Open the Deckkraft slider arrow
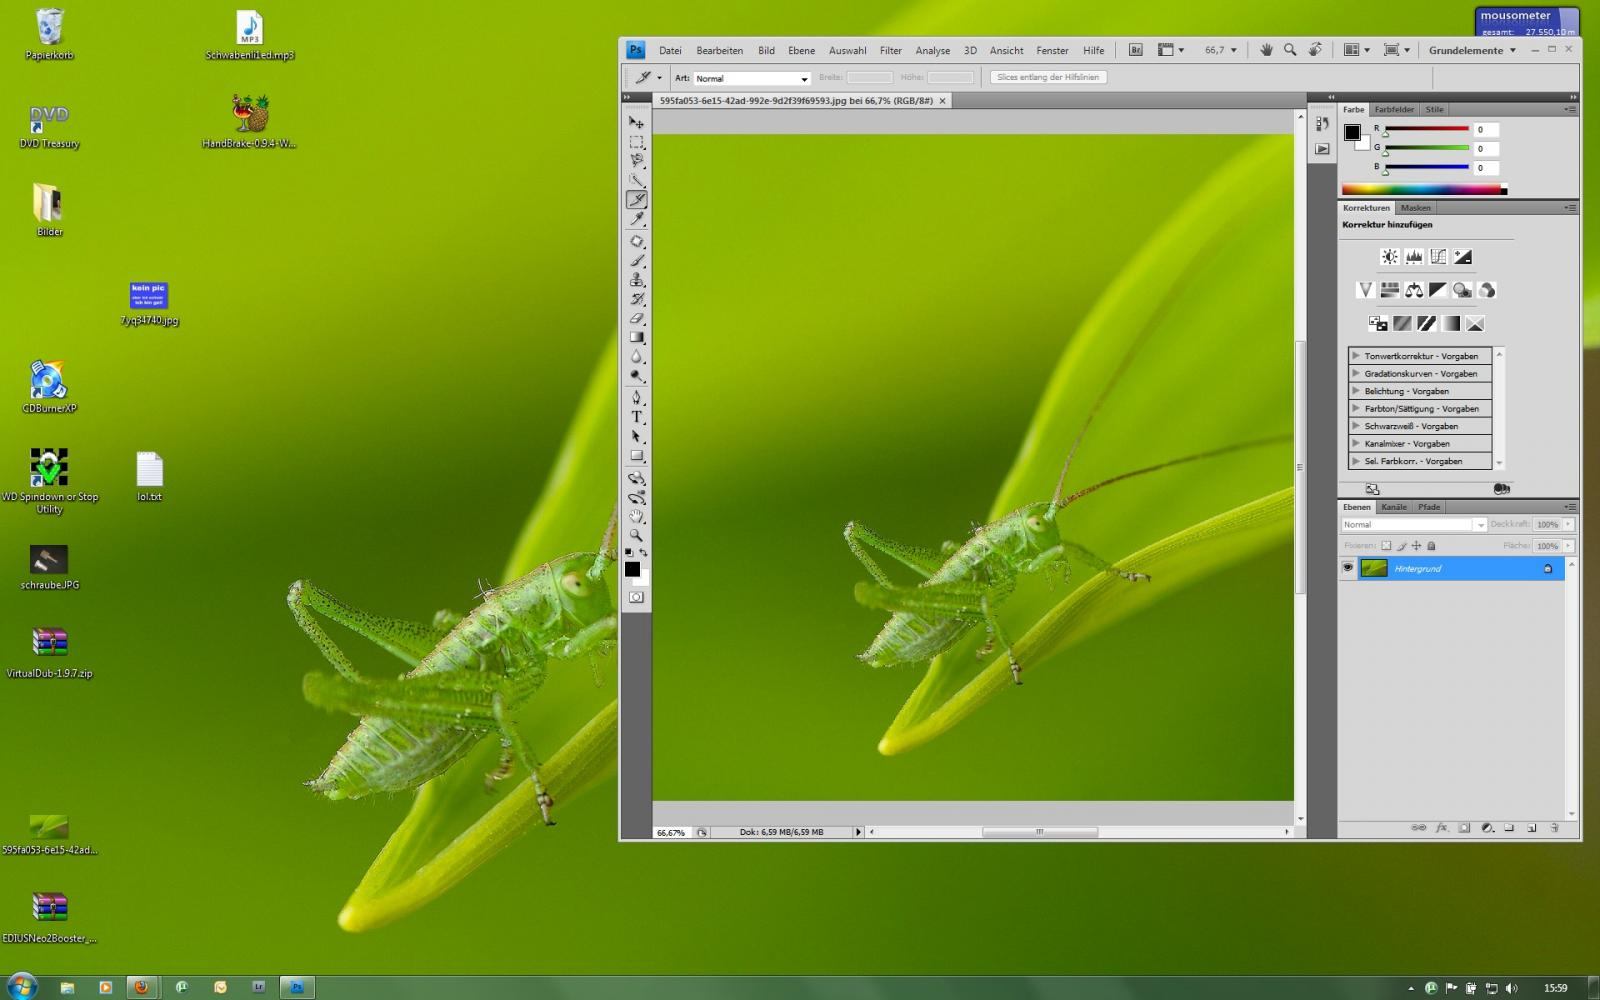 point(1568,525)
